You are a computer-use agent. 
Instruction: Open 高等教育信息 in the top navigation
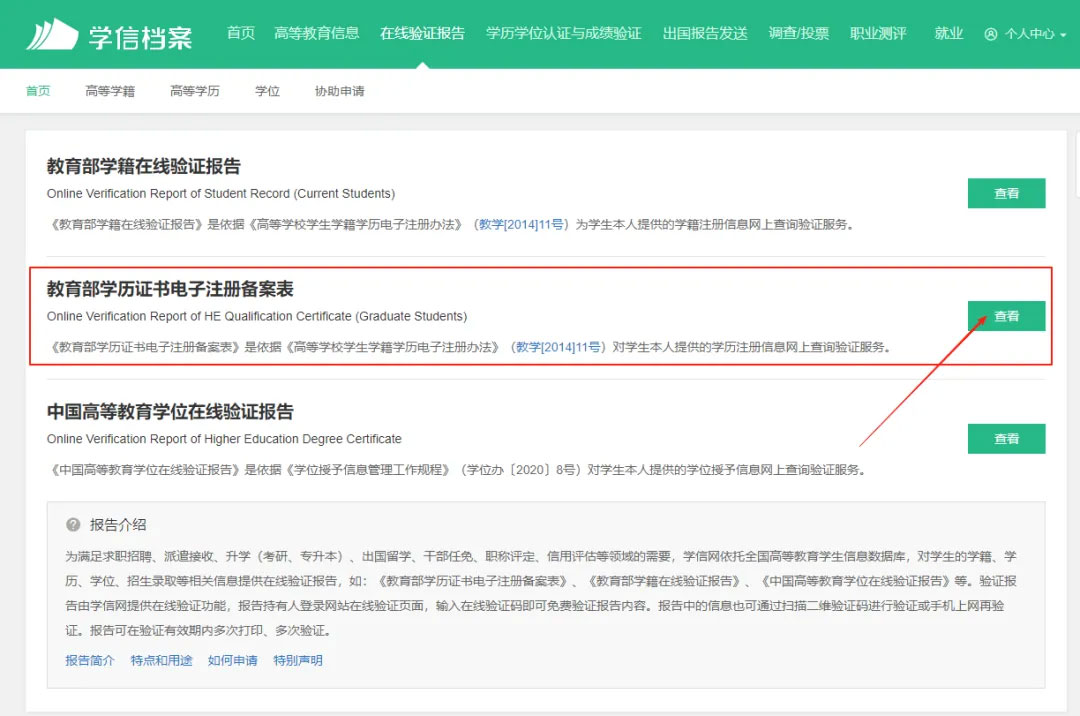click(316, 33)
